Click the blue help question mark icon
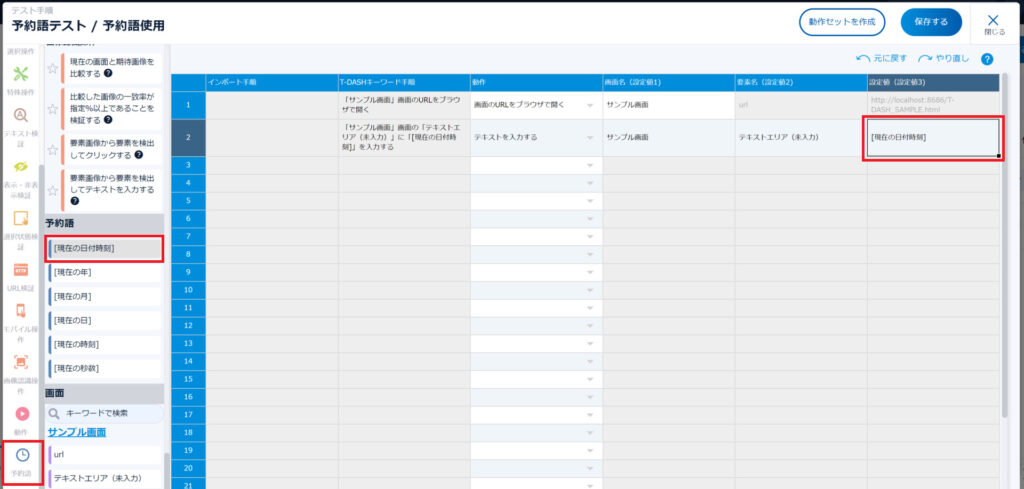The width and height of the screenshot is (1024, 489). (x=987, y=59)
